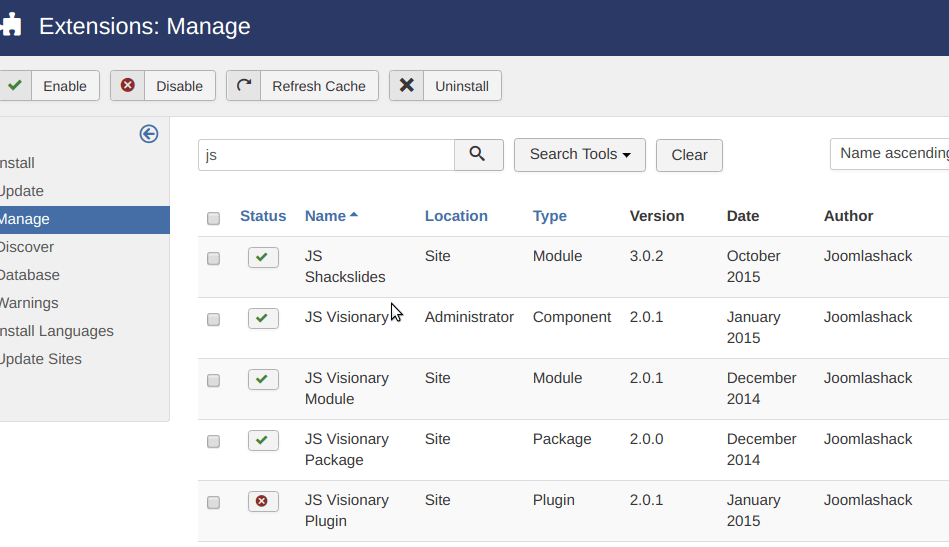The height and width of the screenshot is (547, 949).
Task: Focus the search field containing js
Action: 326,155
